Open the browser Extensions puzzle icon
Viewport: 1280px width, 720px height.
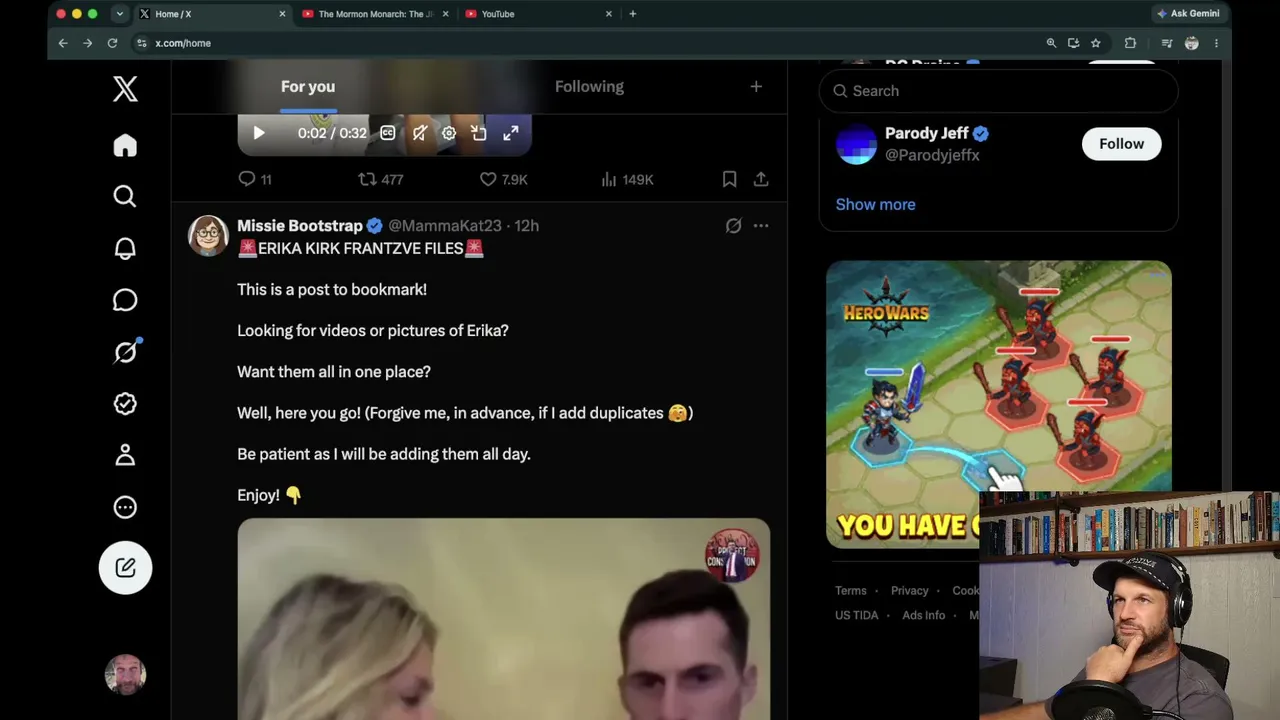(x=1130, y=43)
